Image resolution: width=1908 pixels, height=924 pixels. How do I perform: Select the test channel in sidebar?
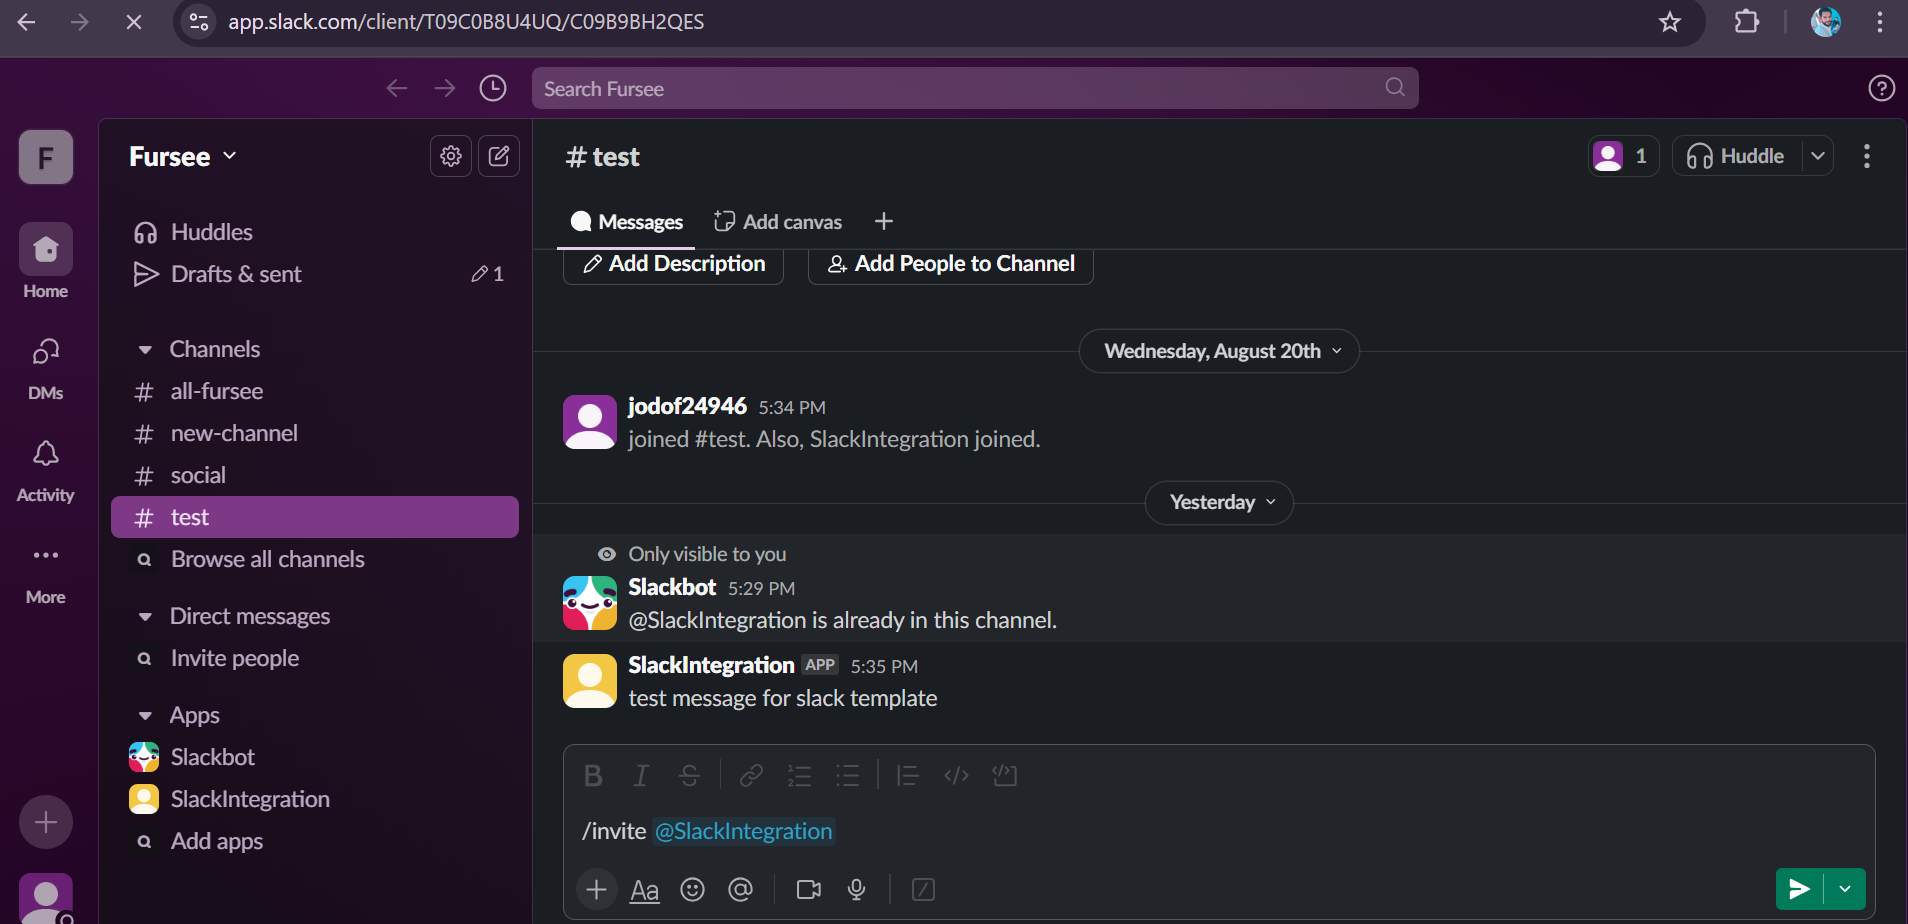coord(315,517)
